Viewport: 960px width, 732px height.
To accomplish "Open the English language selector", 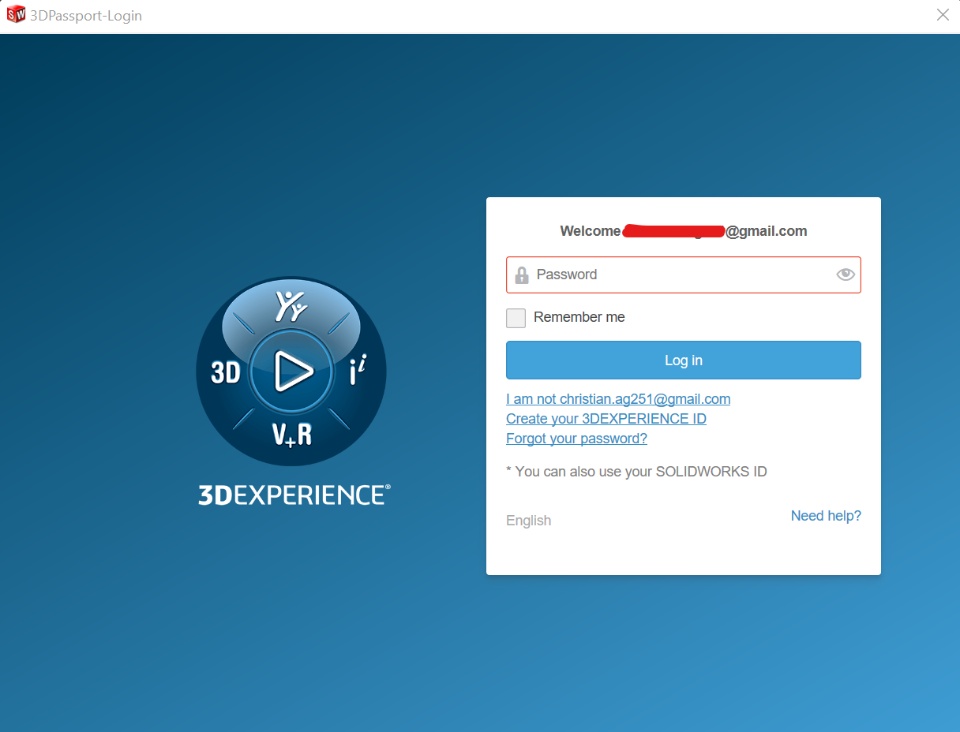I will coord(528,520).
